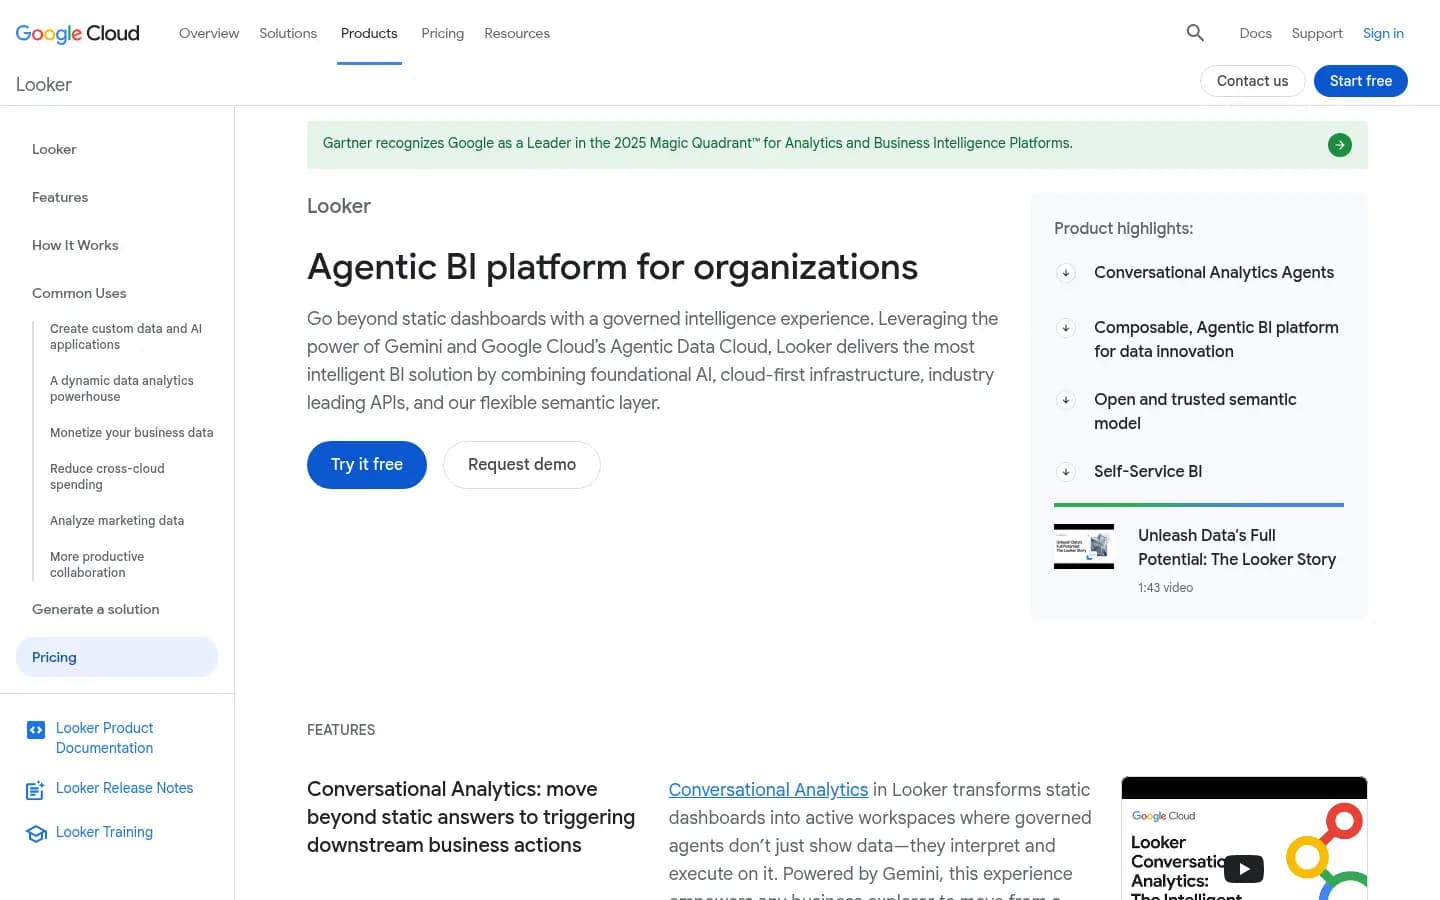Click the Start free button
The image size is (1440, 900).
pos(1360,81)
